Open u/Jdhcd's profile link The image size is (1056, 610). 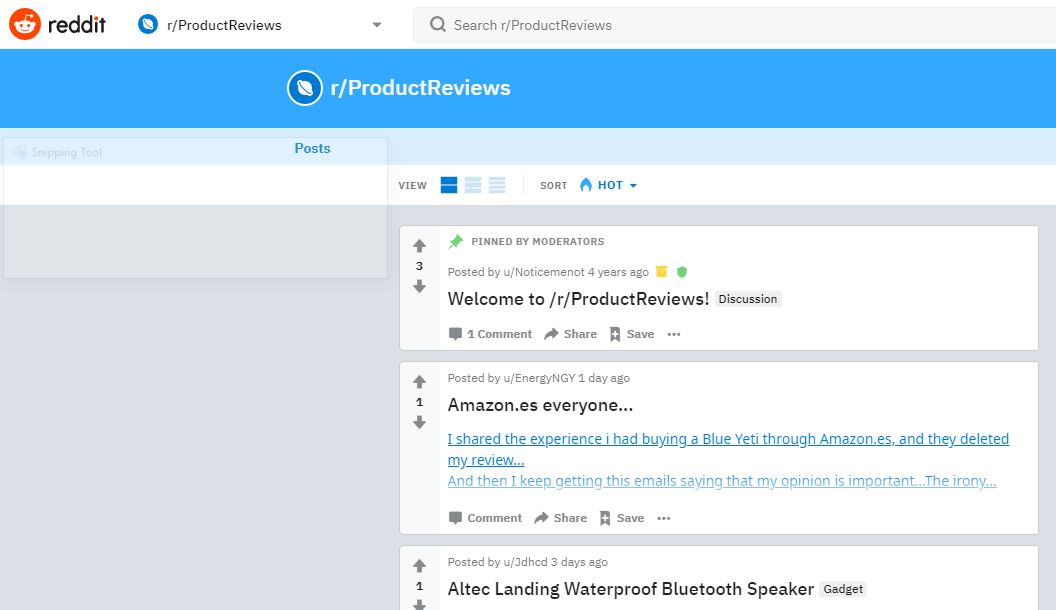525,562
